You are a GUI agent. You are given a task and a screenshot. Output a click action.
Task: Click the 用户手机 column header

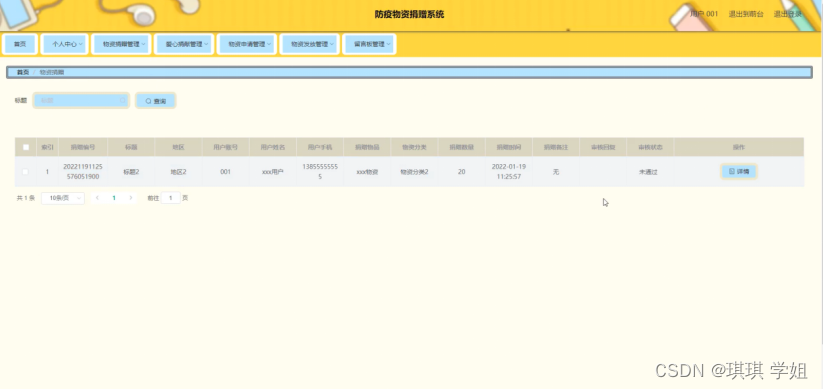(x=320, y=148)
